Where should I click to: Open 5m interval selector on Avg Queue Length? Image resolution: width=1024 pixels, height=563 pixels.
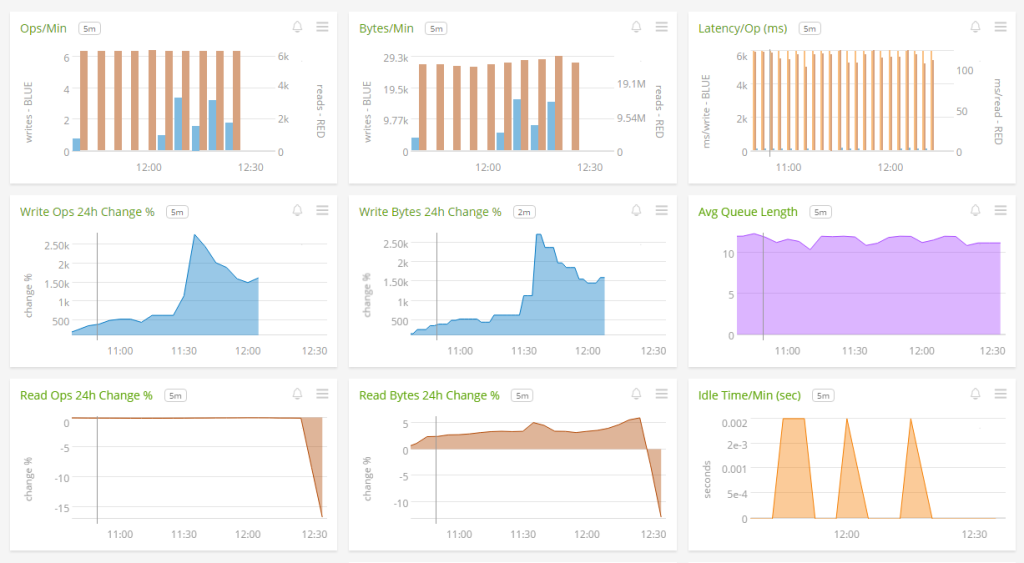tap(819, 212)
